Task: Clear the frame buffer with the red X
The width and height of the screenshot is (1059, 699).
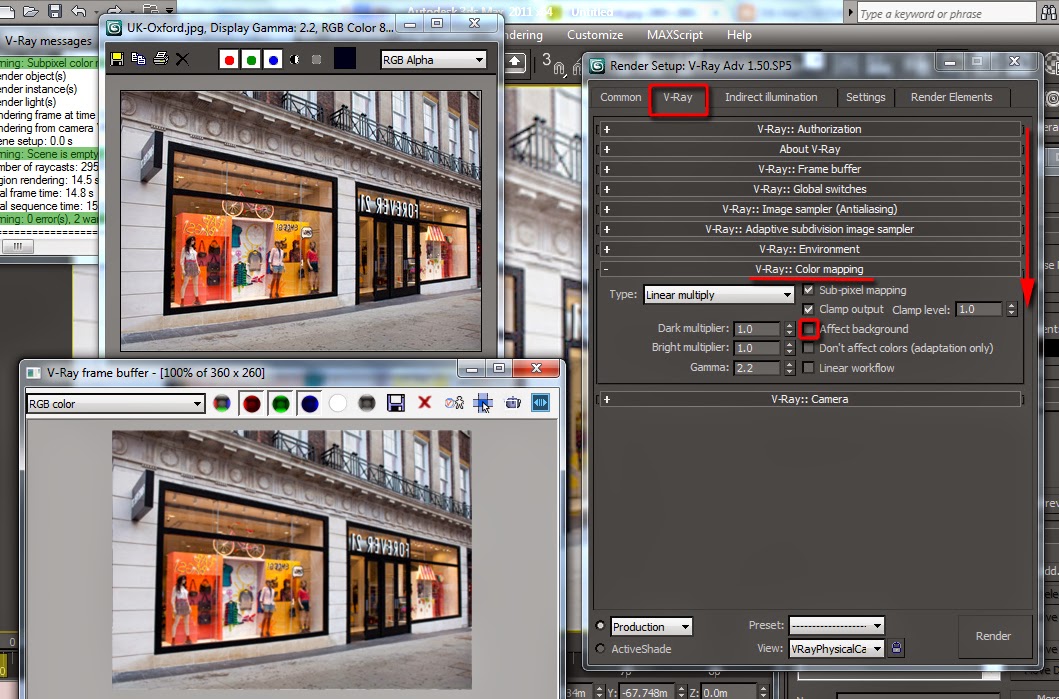Action: click(423, 402)
